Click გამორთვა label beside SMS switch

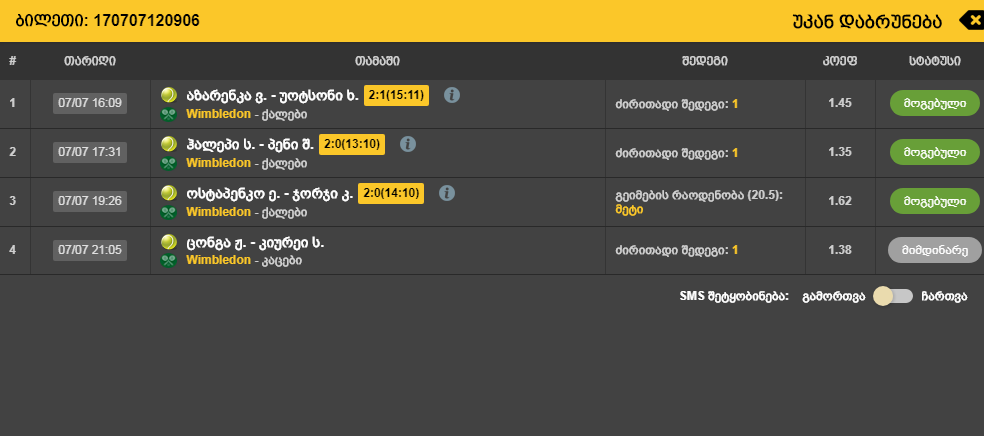(834, 297)
